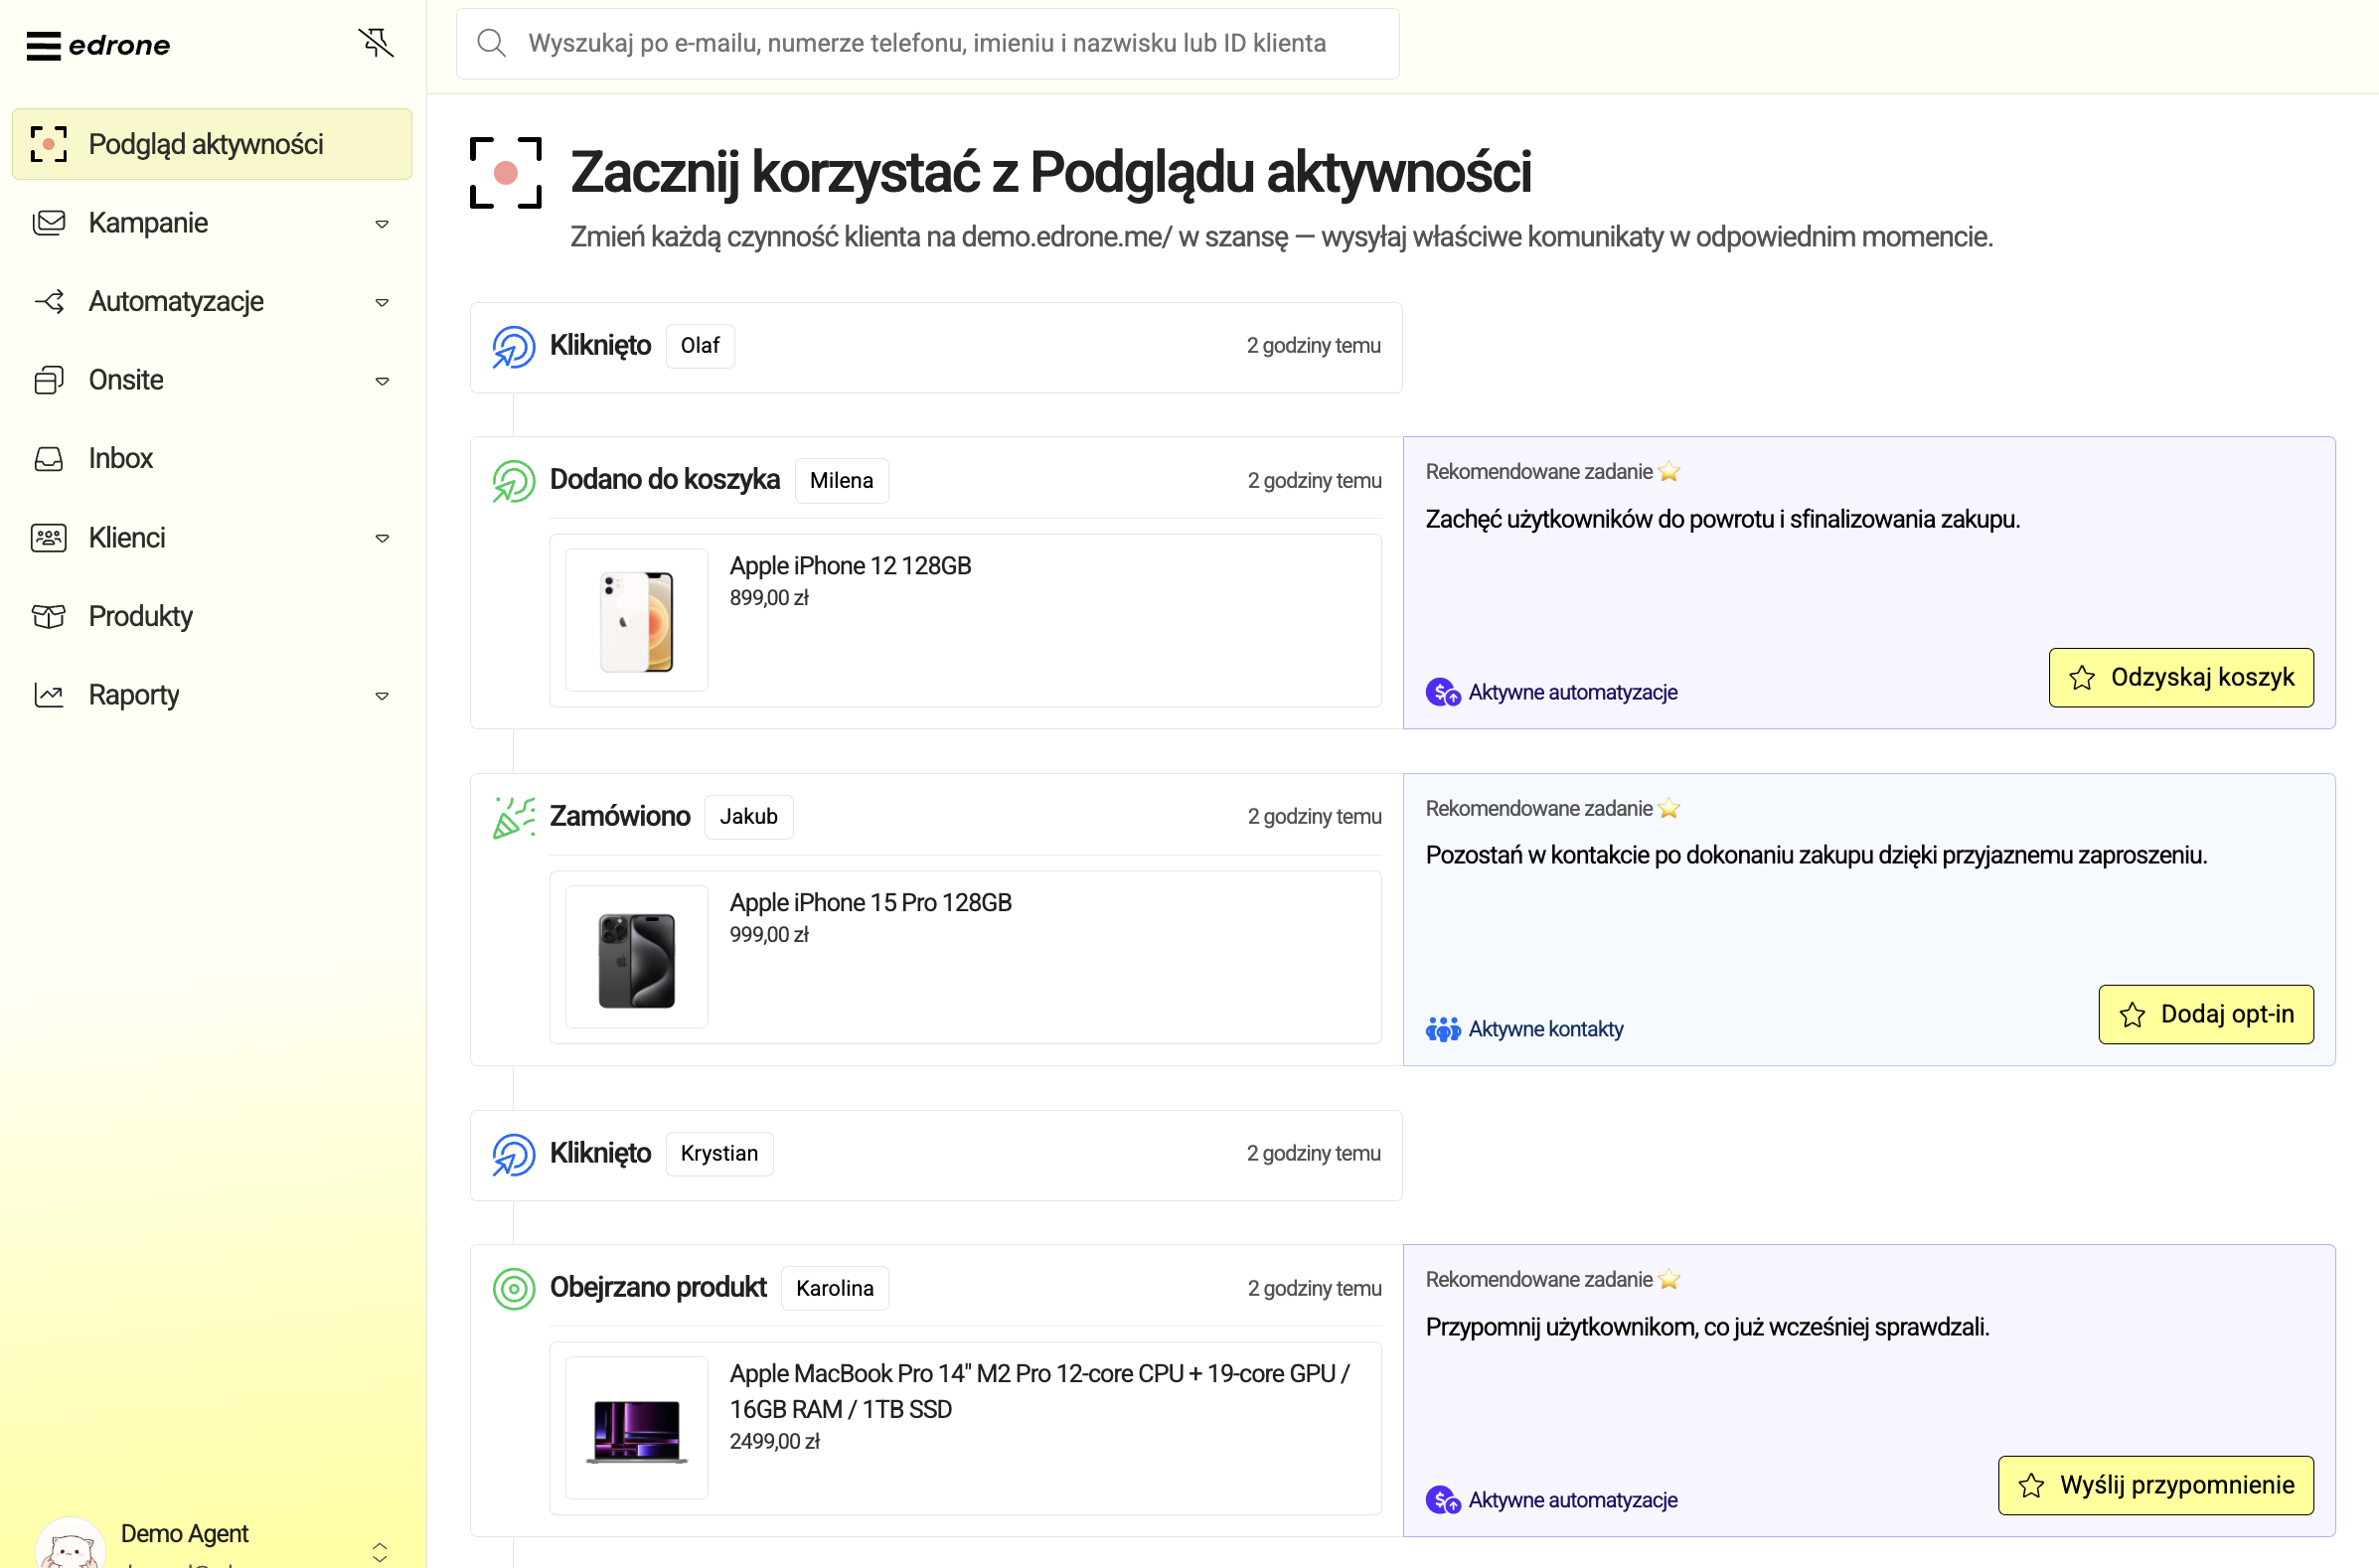Click the Apple iPhone 12 128GB product name
2379x1568 pixels.
point(850,566)
